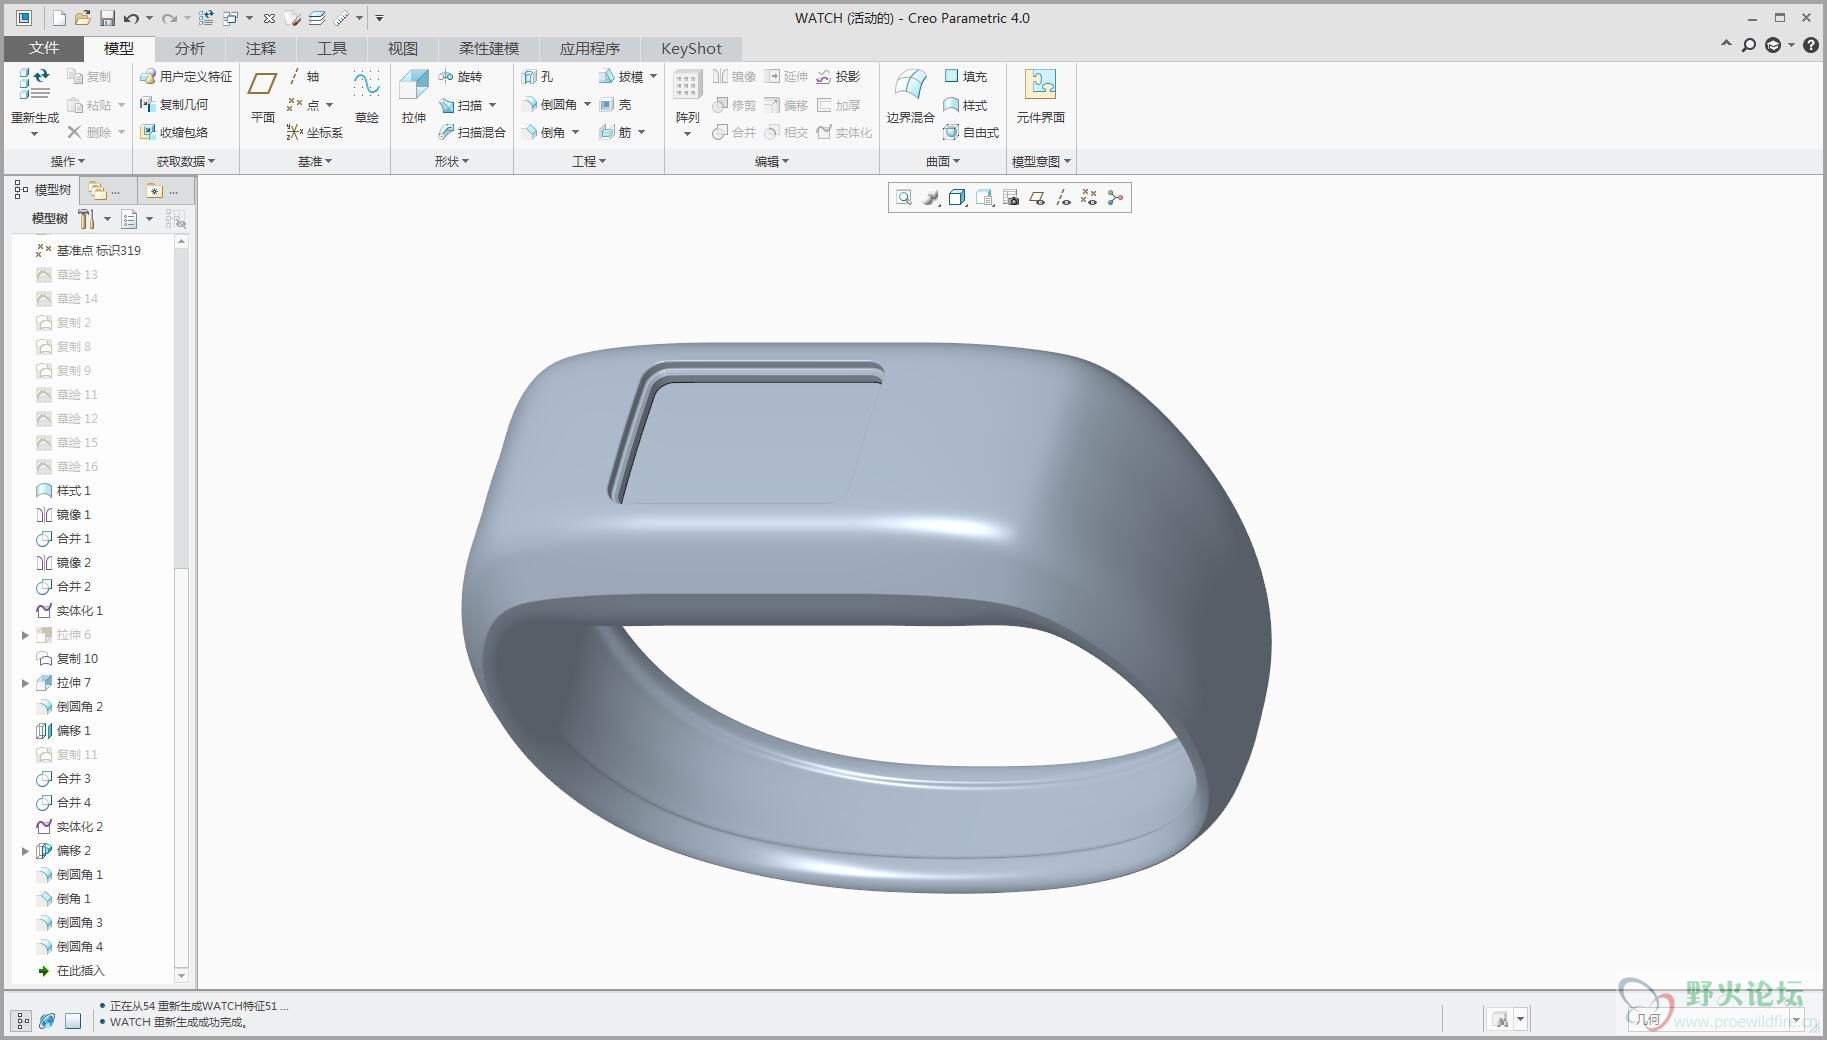Select the 填充 (Fill) surface tool

click(966, 76)
